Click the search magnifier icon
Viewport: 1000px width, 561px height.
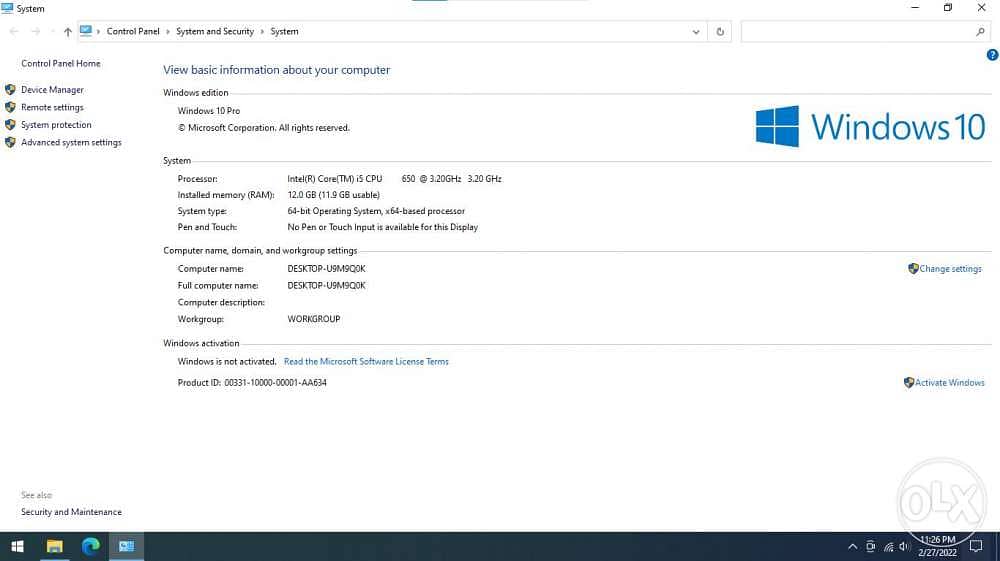(980, 31)
